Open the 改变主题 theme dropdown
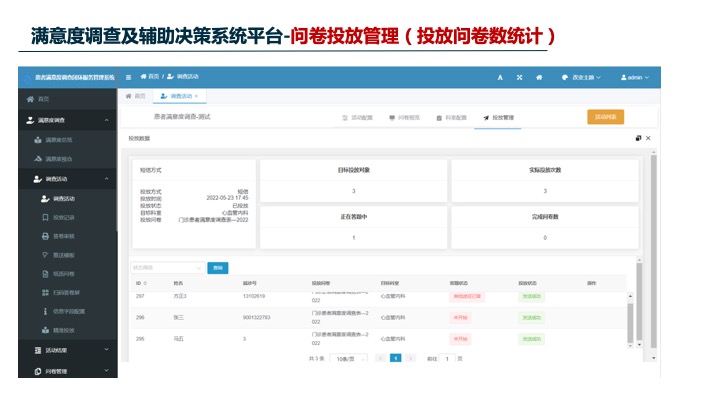Viewport: 720px width, 405px height. tap(581, 77)
